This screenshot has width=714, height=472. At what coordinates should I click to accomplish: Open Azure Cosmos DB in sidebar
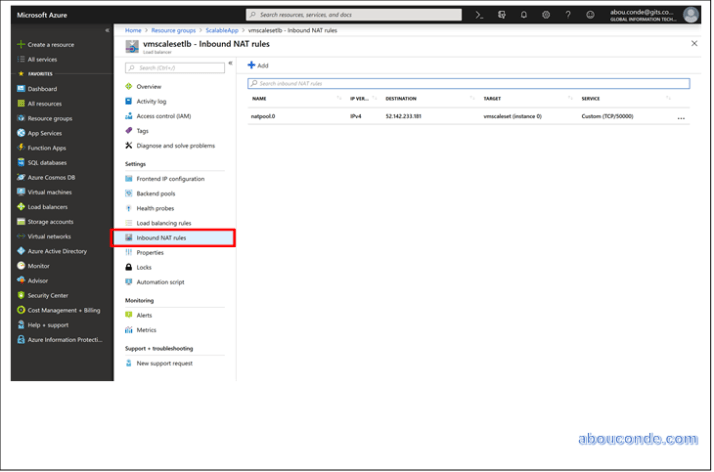click(51, 177)
